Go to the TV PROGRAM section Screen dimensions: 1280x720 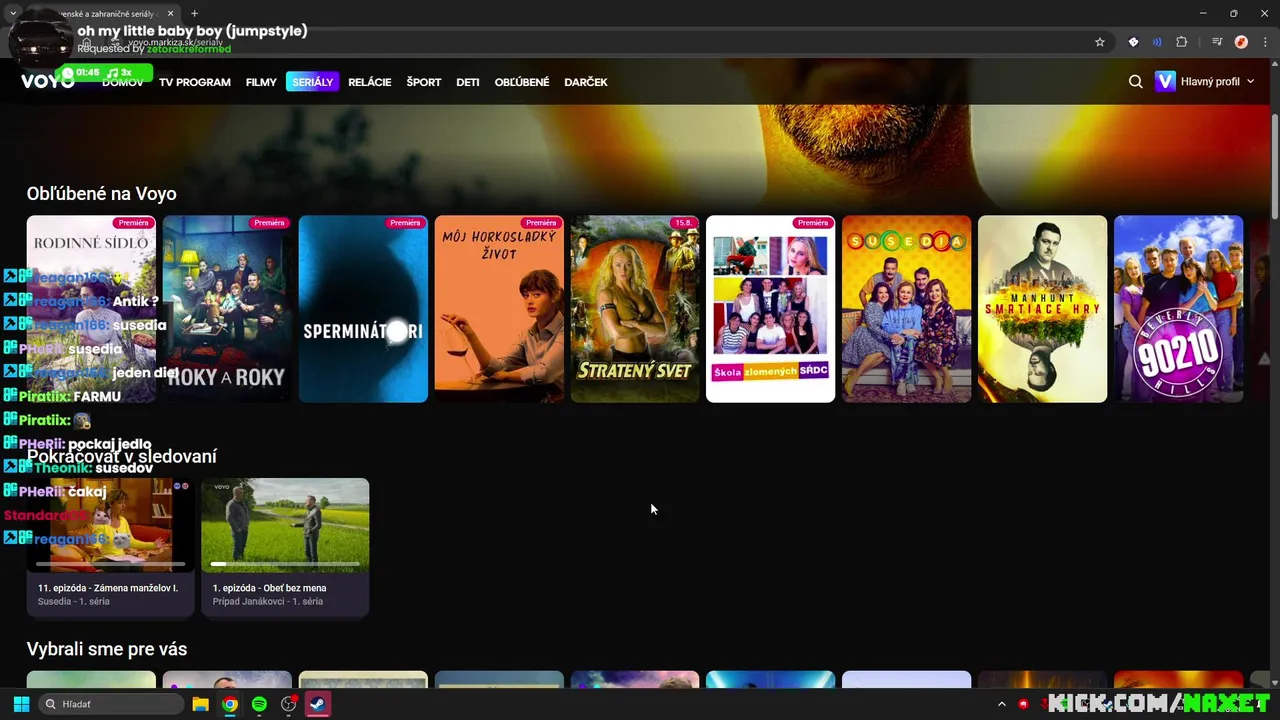[x=195, y=82]
